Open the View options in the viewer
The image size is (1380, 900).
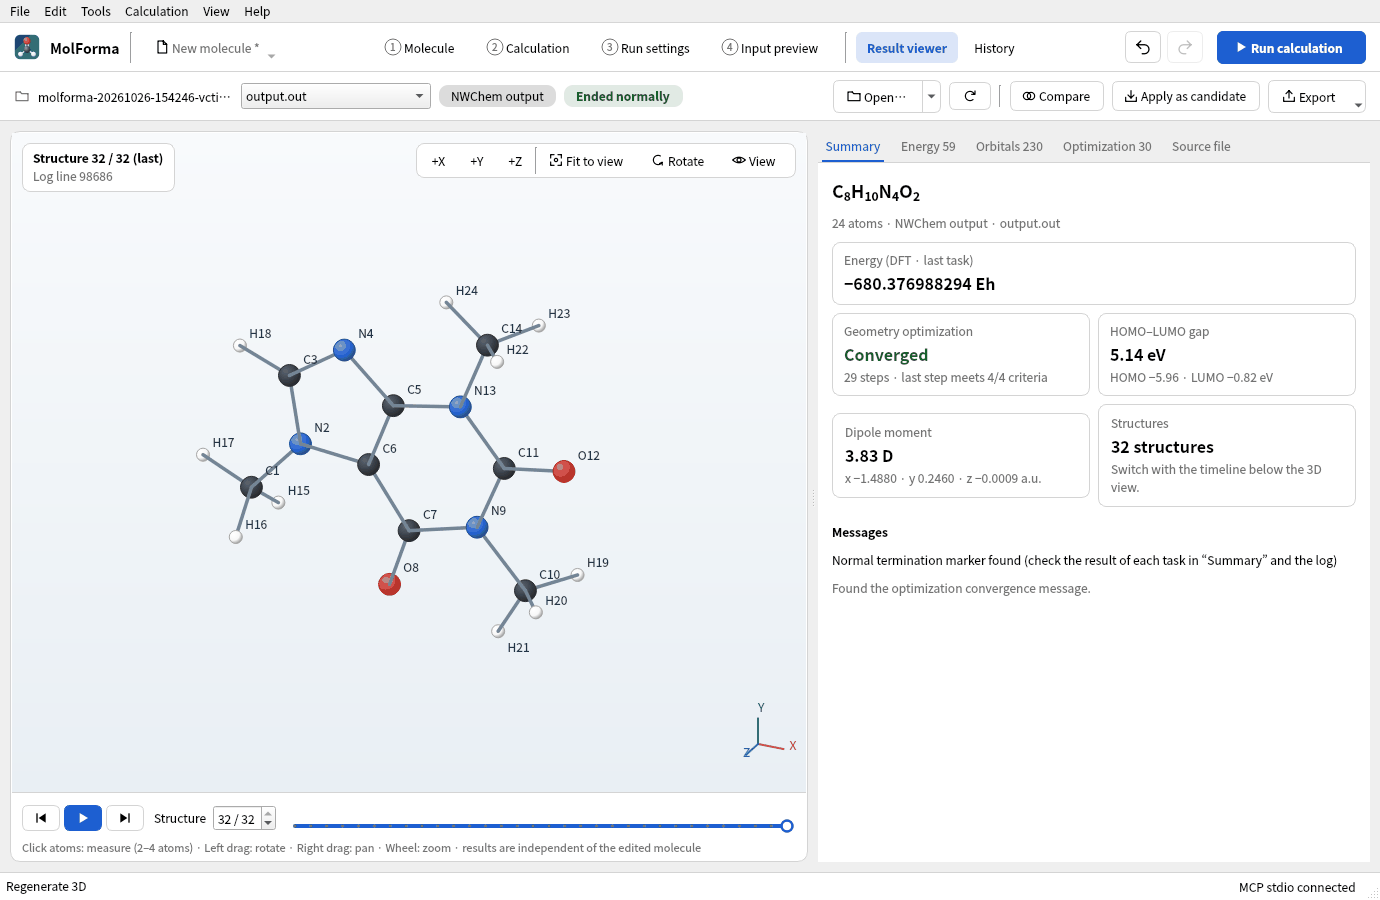[x=754, y=161]
